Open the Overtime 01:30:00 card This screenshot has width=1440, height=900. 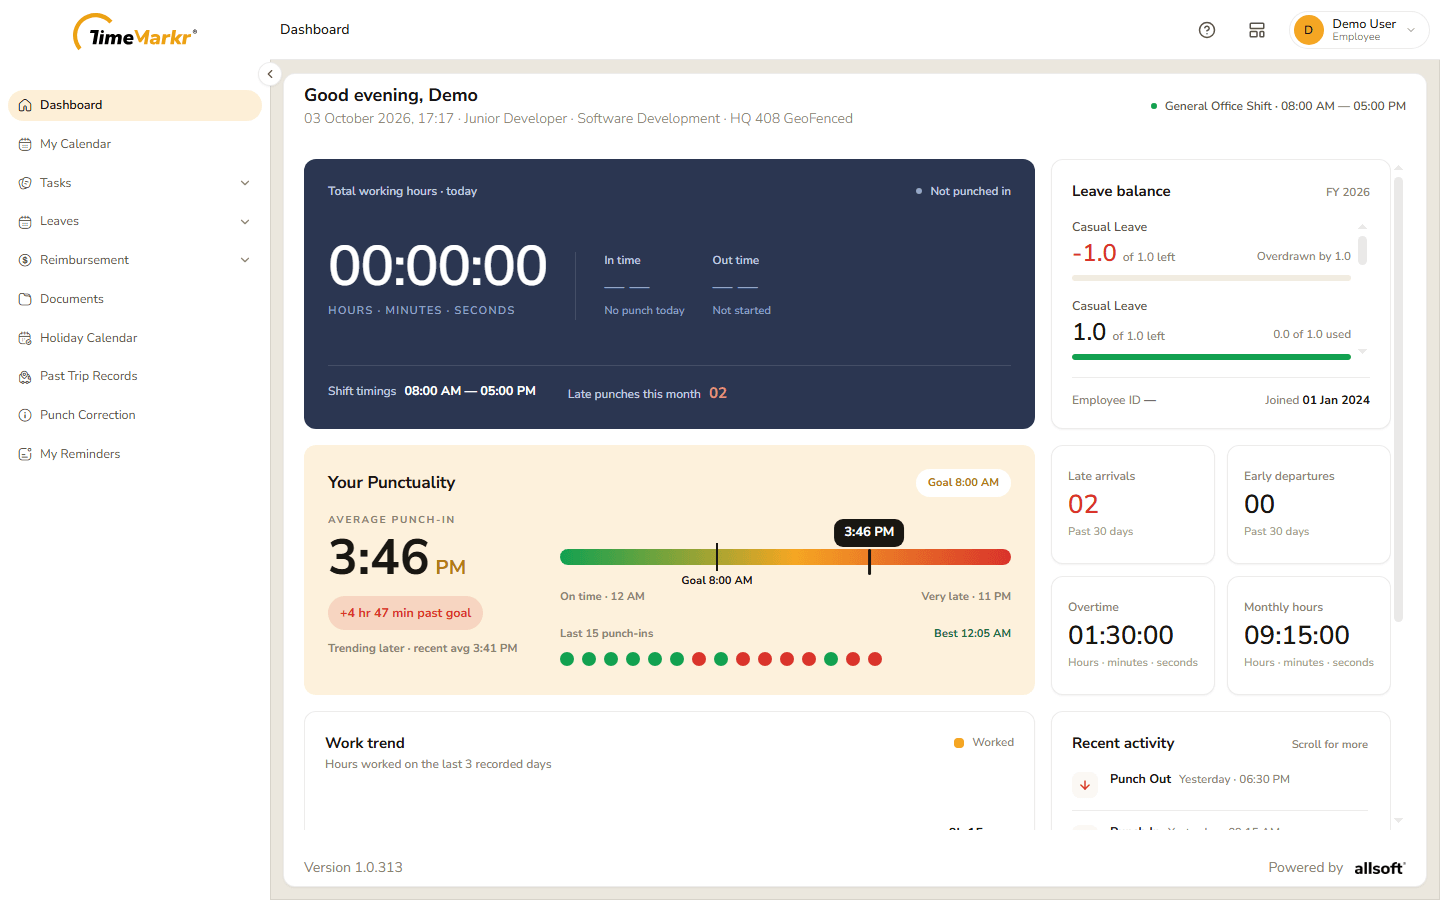coord(1133,635)
